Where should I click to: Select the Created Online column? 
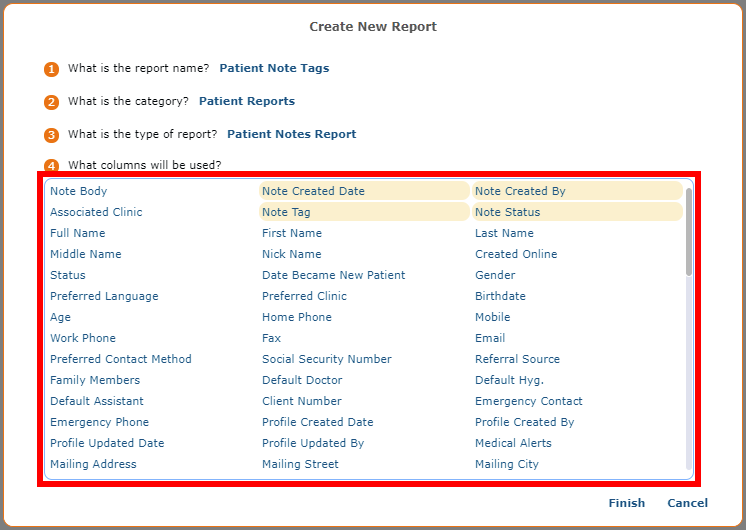[x=516, y=254]
